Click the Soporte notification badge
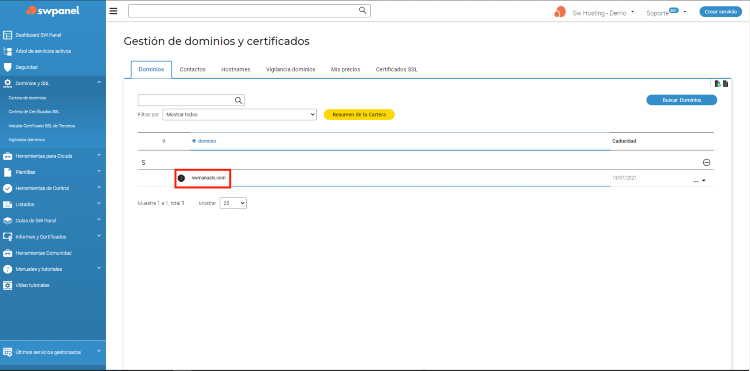The width and height of the screenshot is (750, 371). pos(674,10)
